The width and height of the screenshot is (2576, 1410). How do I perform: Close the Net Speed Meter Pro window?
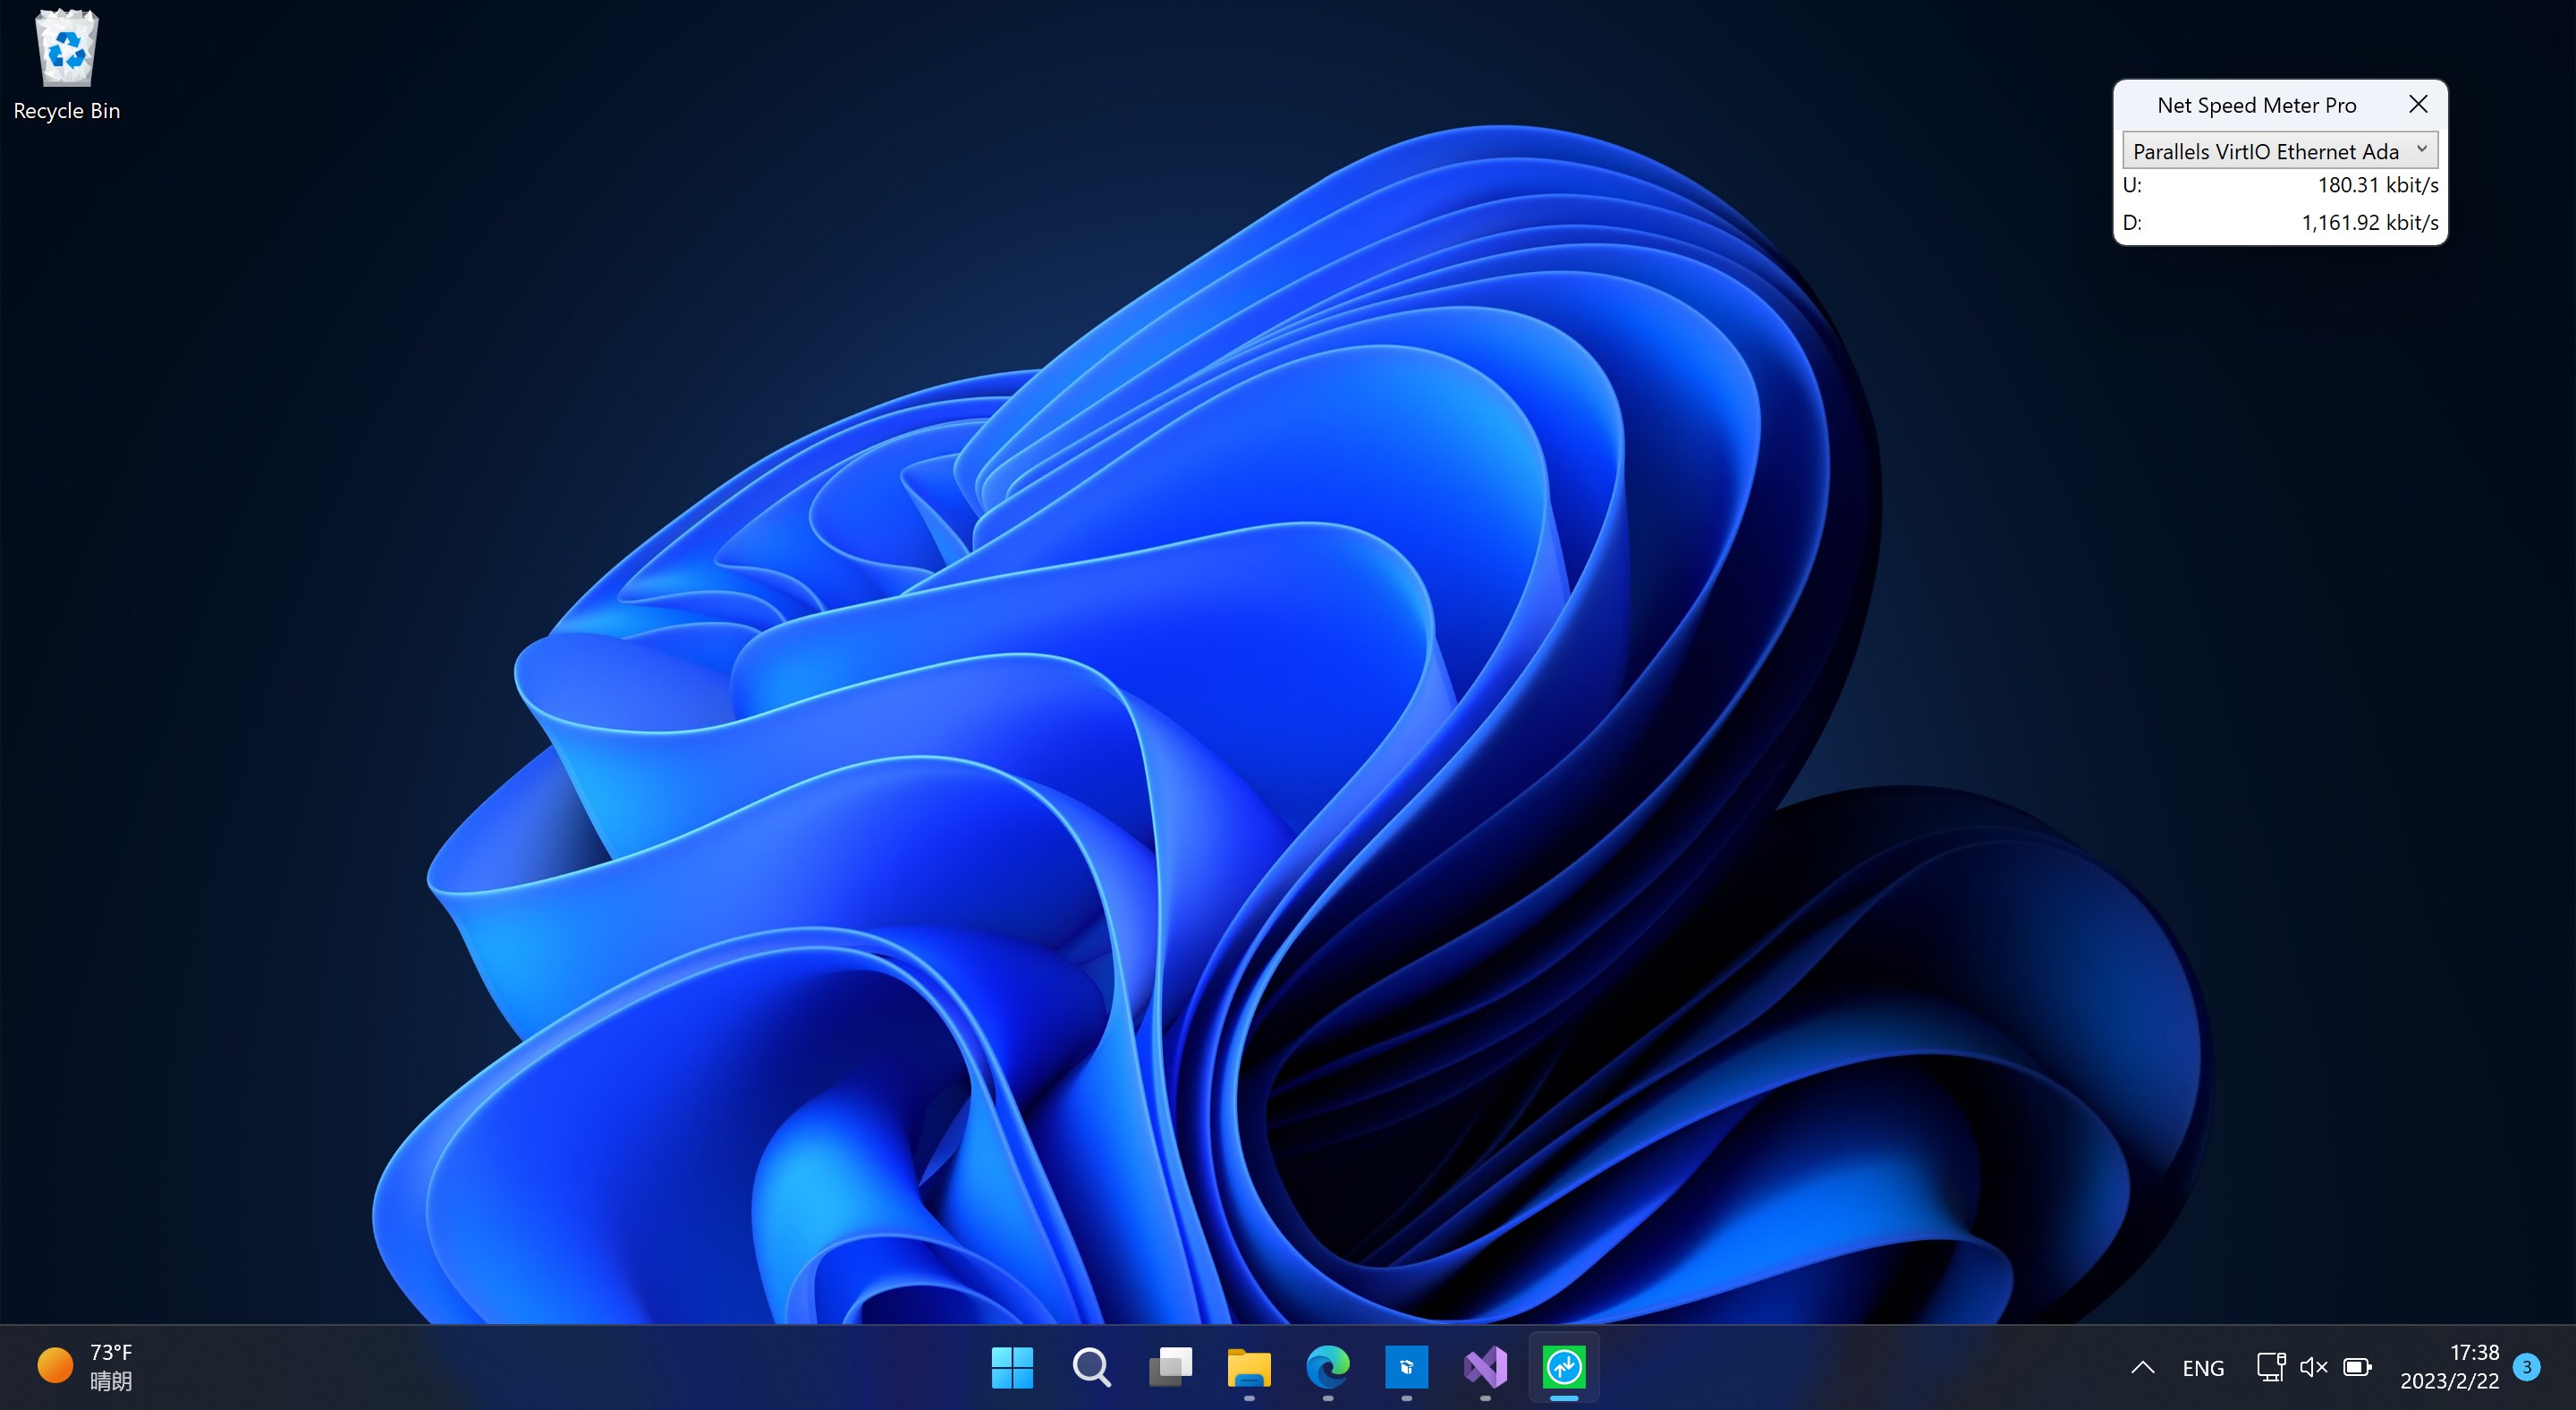click(x=2418, y=104)
